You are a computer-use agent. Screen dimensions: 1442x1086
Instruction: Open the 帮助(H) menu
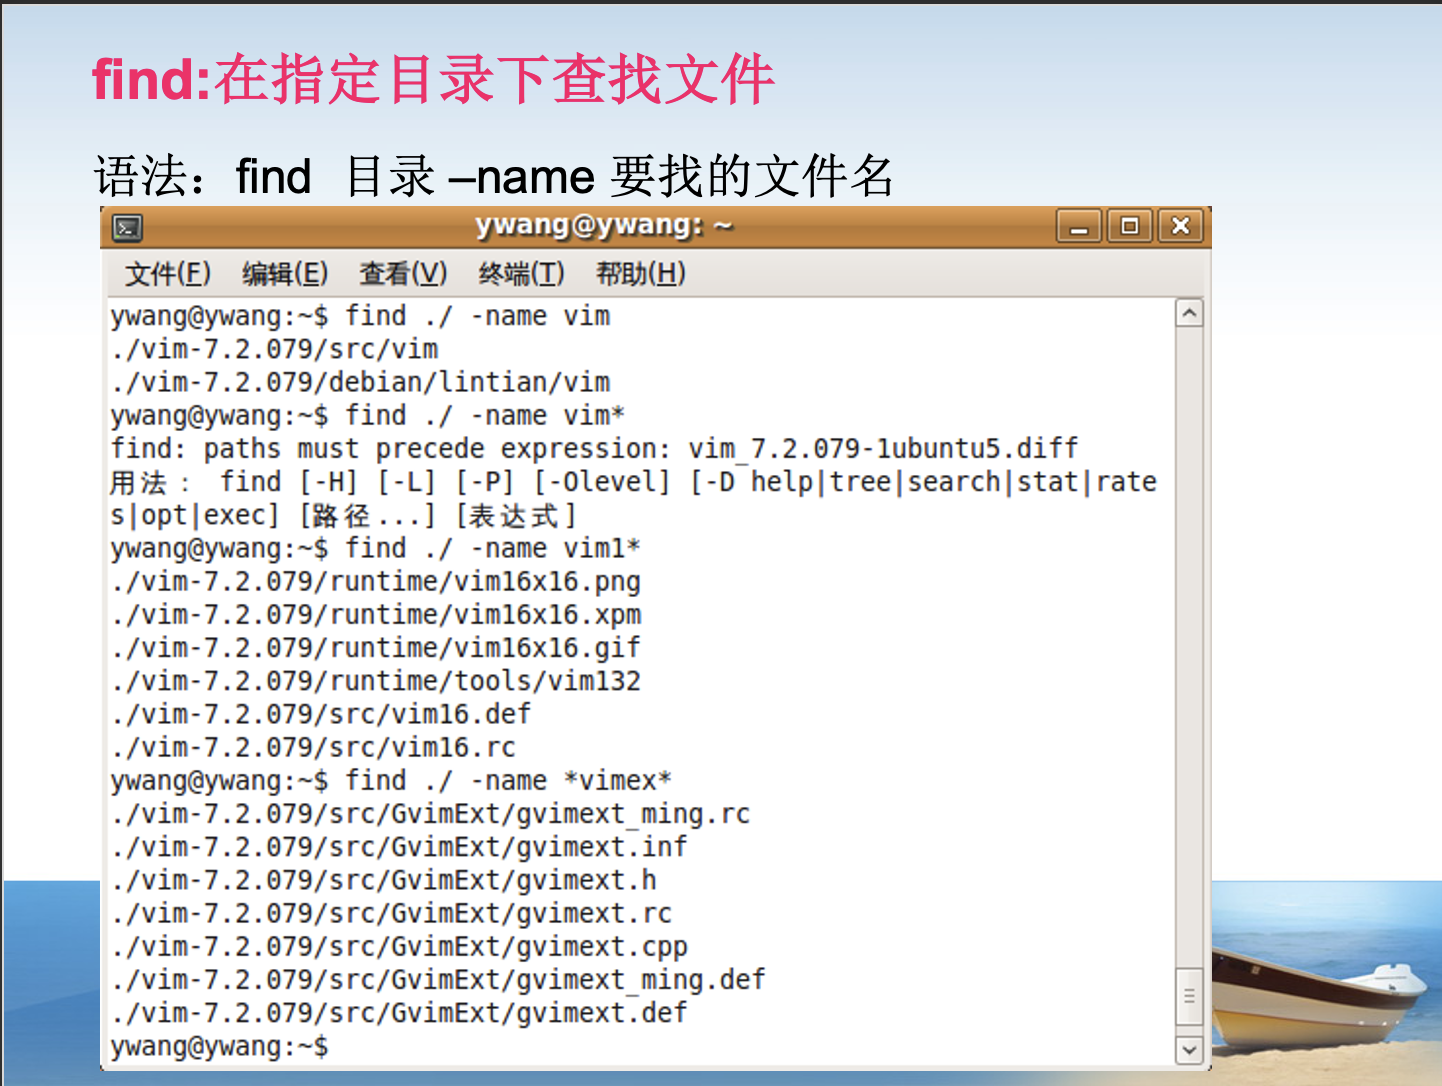click(641, 273)
